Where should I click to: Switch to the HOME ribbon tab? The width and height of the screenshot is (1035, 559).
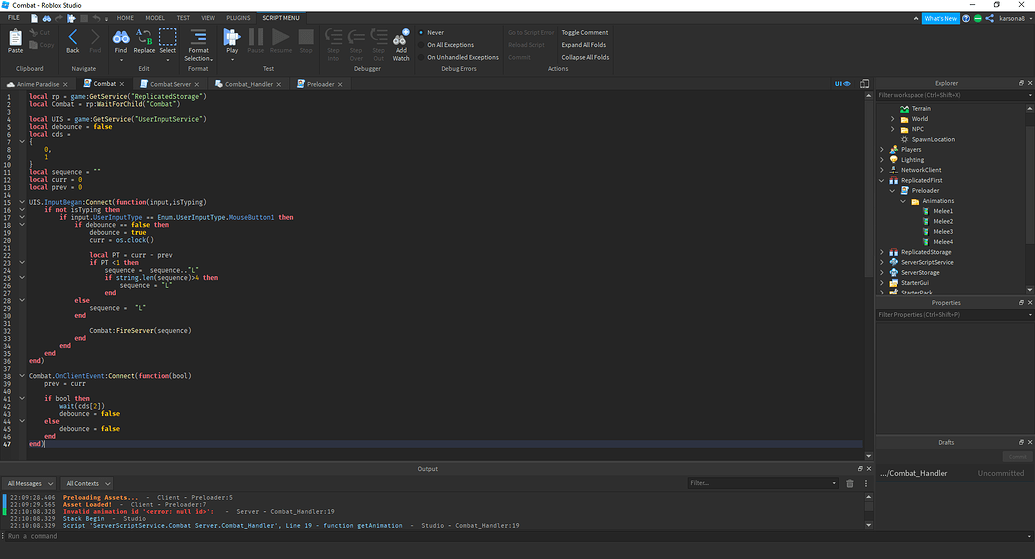tap(125, 18)
